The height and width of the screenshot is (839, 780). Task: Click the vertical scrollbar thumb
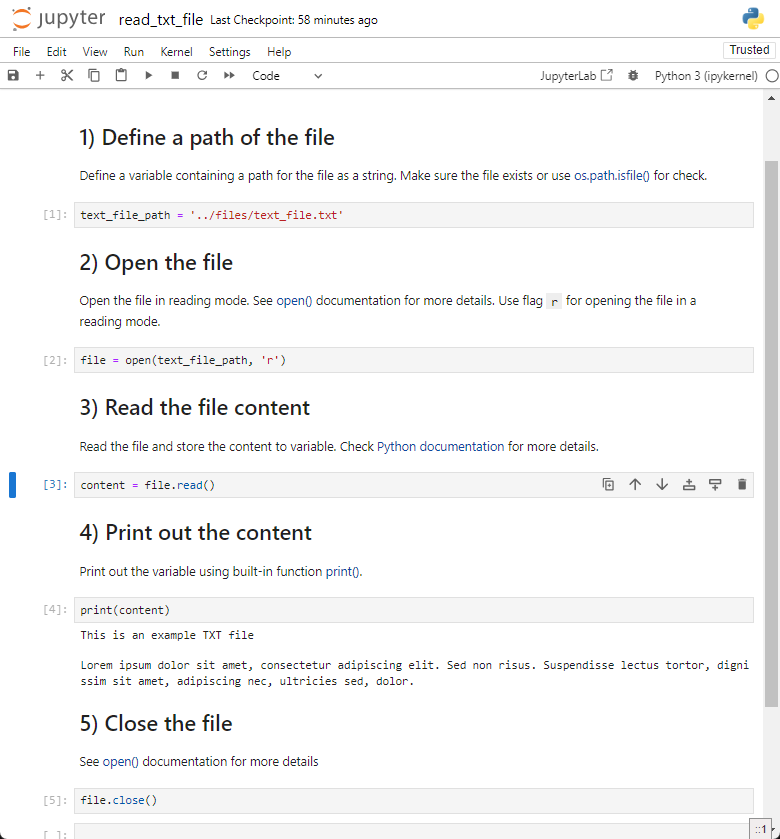click(771, 433)
